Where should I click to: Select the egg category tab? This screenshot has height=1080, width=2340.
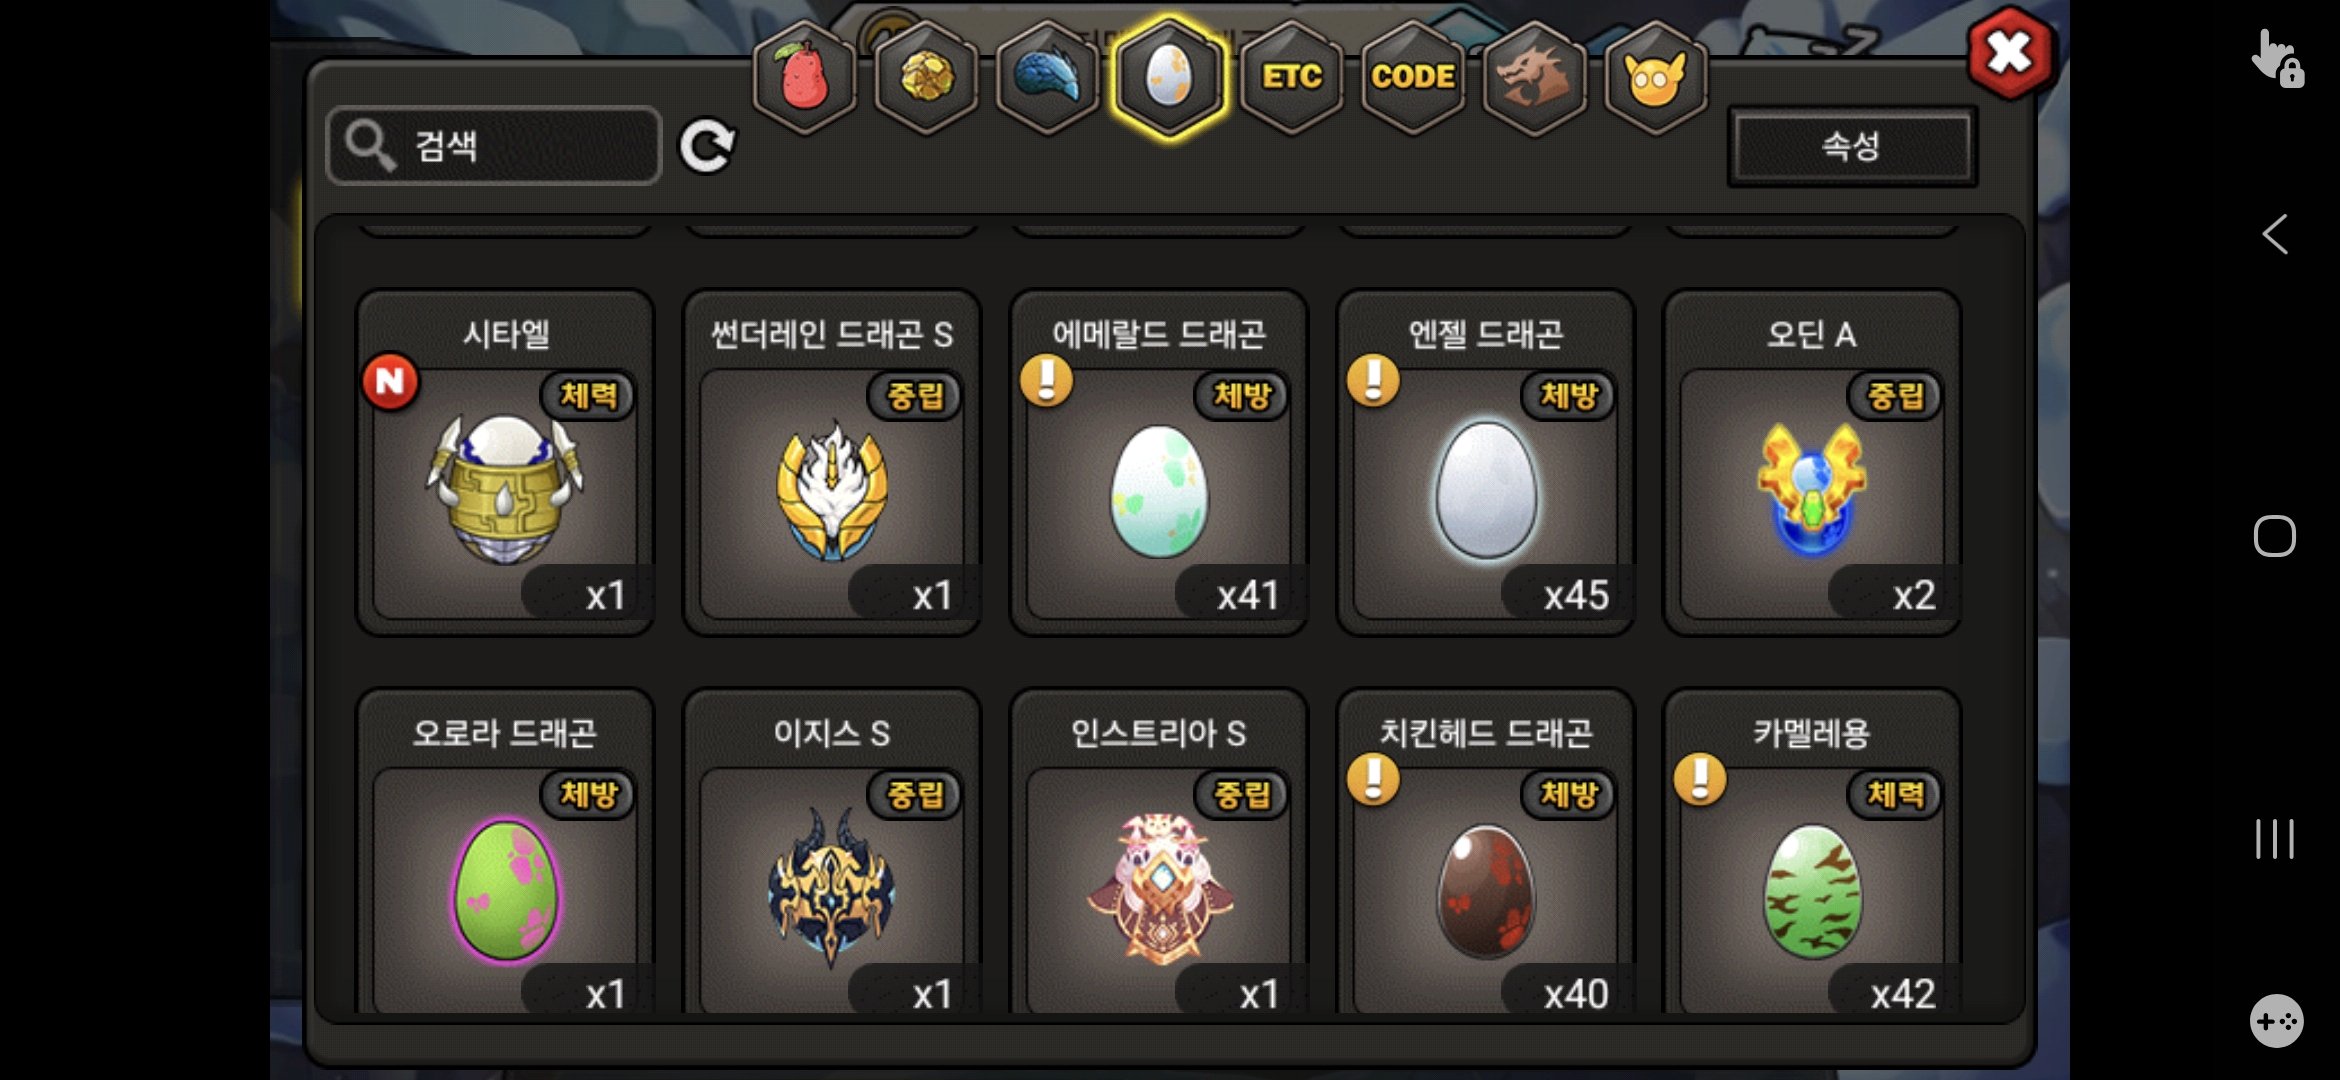click(1169, 77)
